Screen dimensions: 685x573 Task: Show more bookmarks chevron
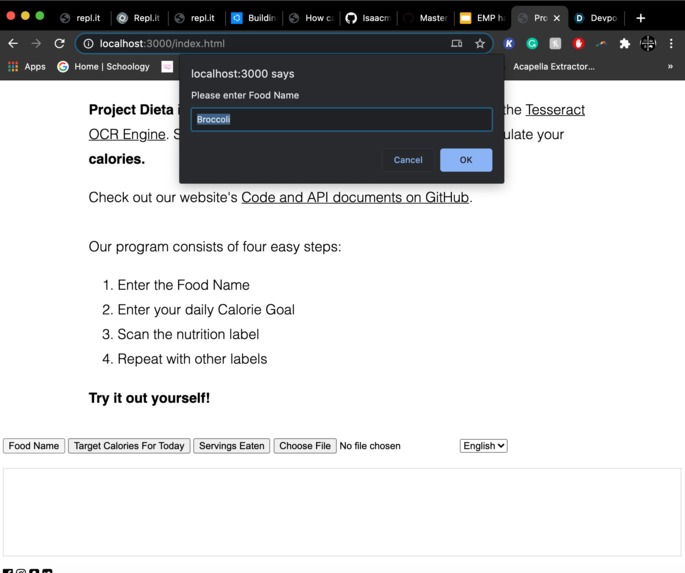pos(670,66)
